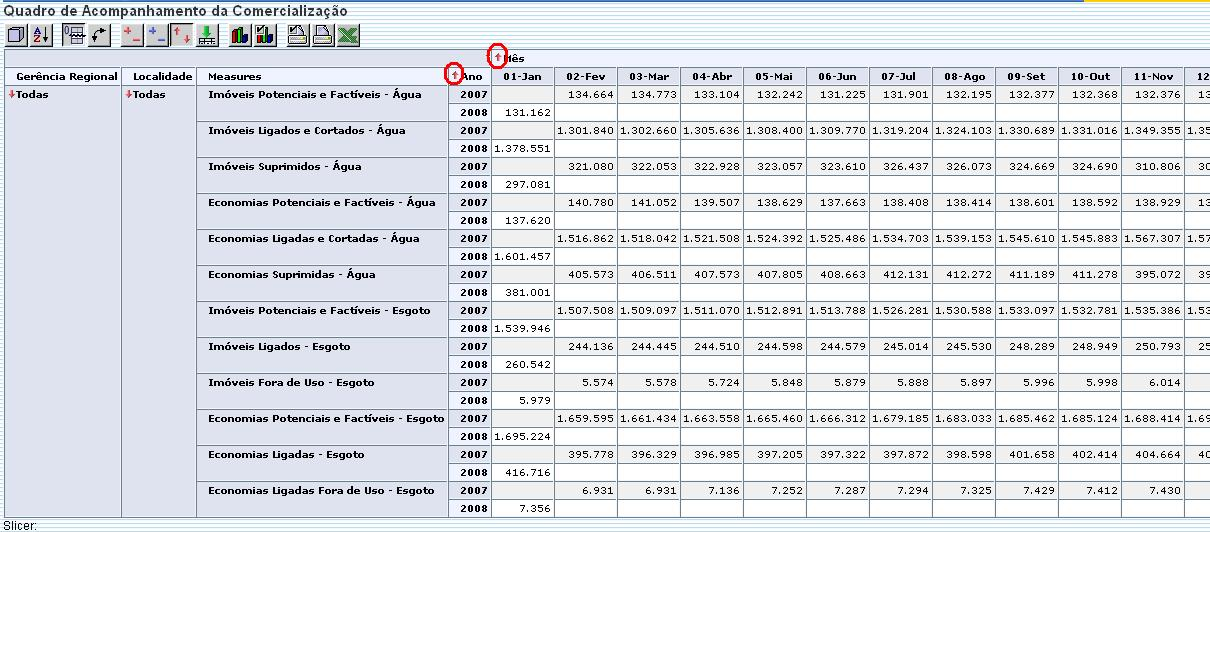Select the Measures column header
This screenshot has width=1210, height=652.
[234, 77]
